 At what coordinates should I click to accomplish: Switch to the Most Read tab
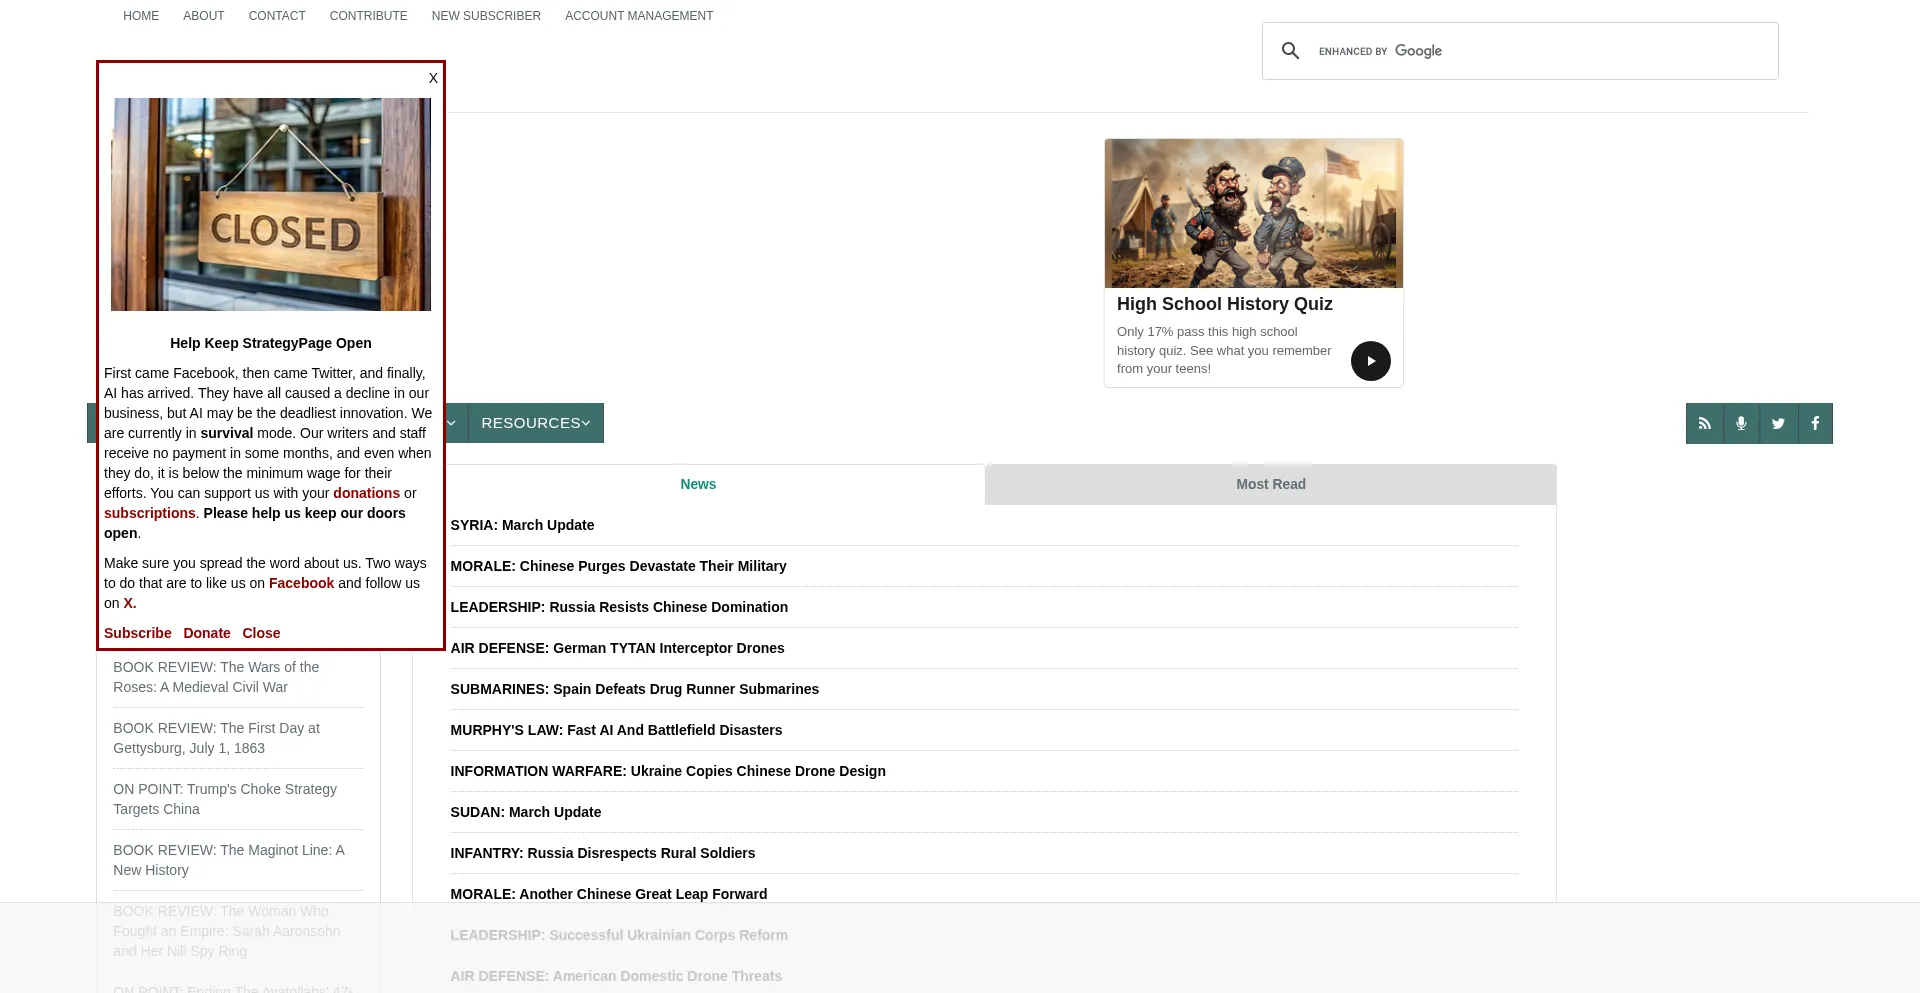pos(1270,484)
